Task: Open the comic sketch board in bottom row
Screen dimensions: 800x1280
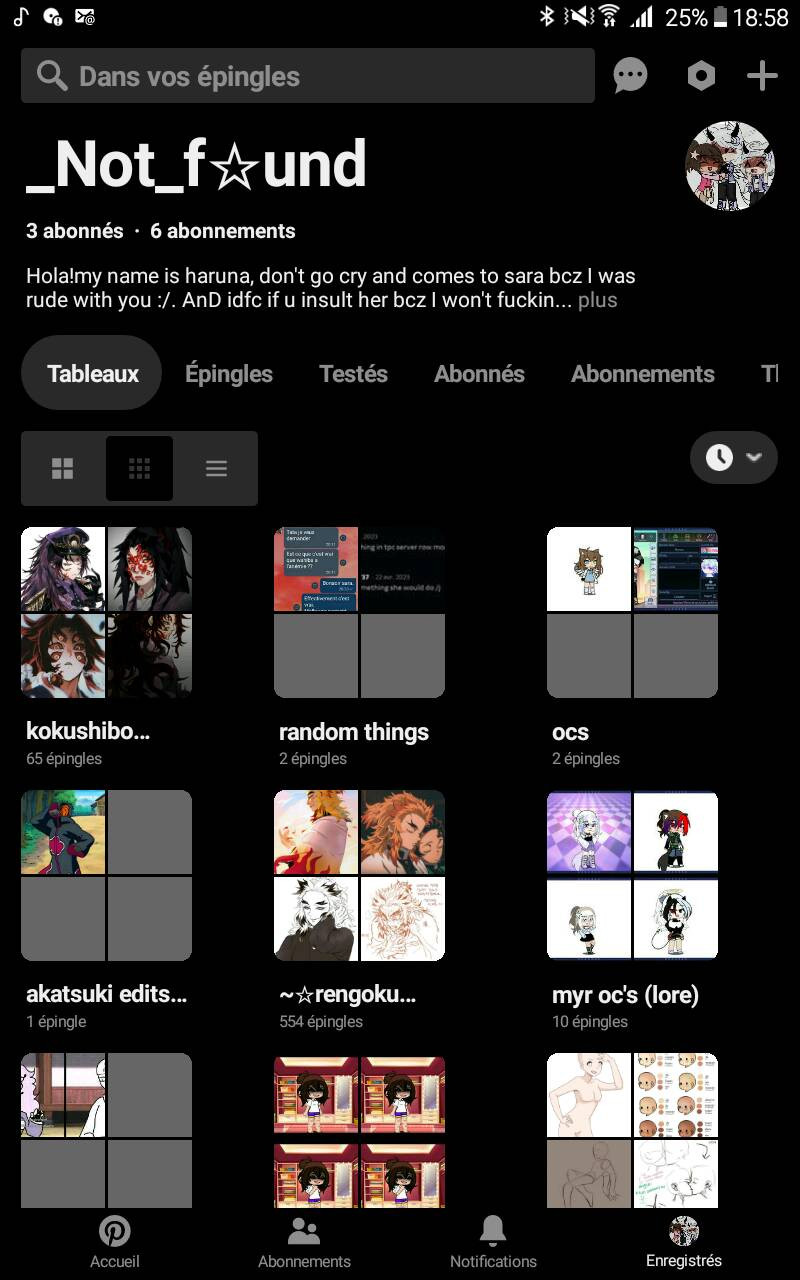Action: (106, 1130)
